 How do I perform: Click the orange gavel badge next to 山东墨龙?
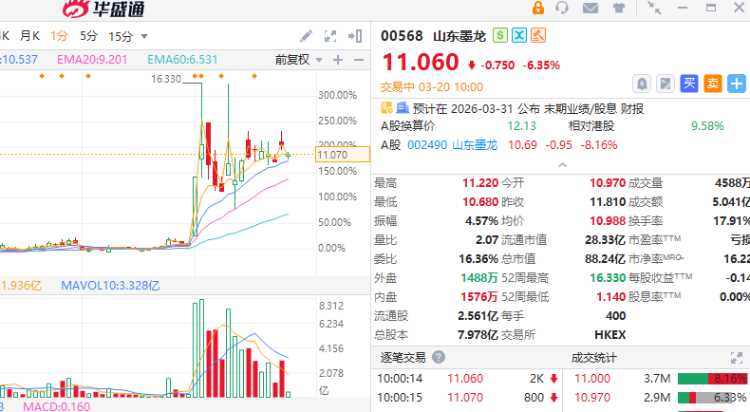pos(538,35)
